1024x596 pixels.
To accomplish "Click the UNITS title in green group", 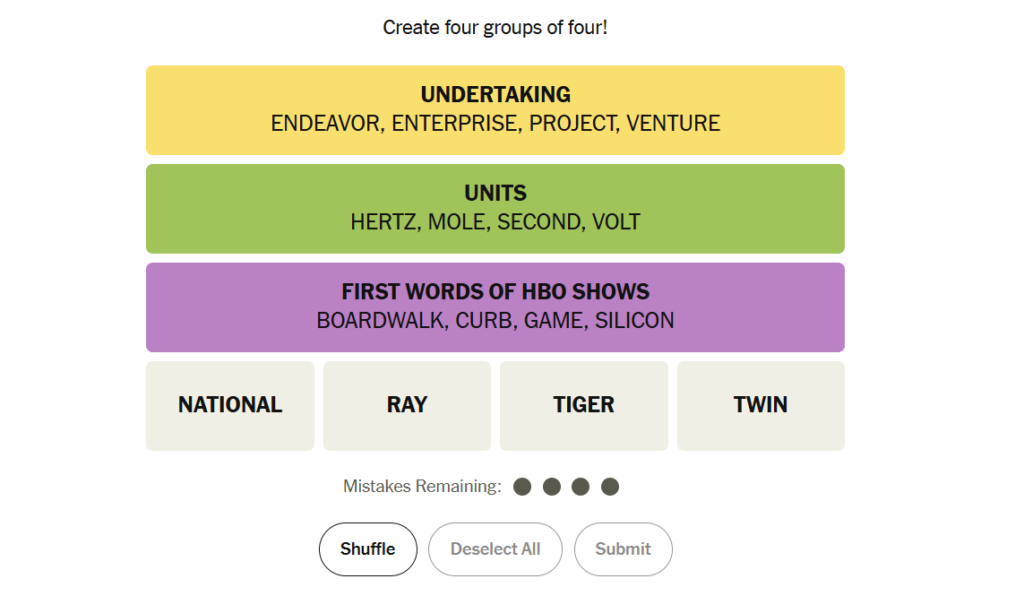I will pyautogui.click(x=495, y=193).
